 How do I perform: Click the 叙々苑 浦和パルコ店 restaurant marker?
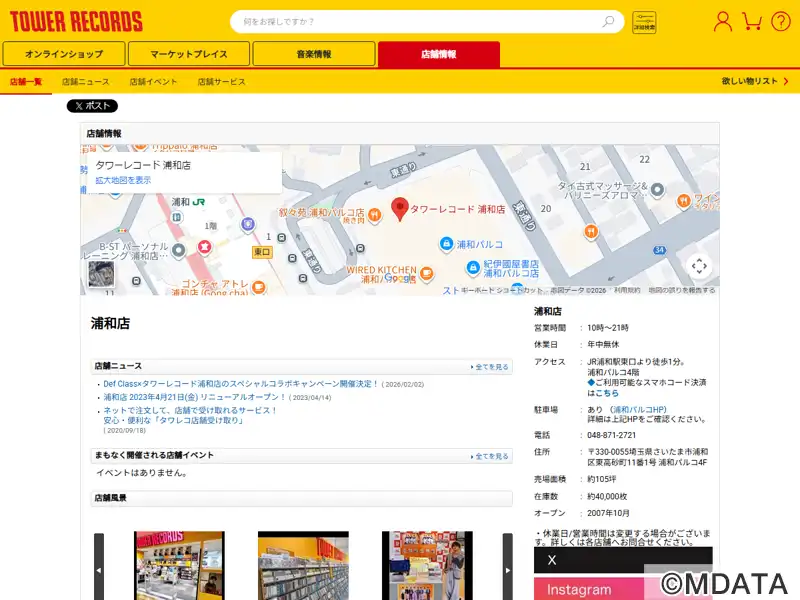(x=374, y=215)
